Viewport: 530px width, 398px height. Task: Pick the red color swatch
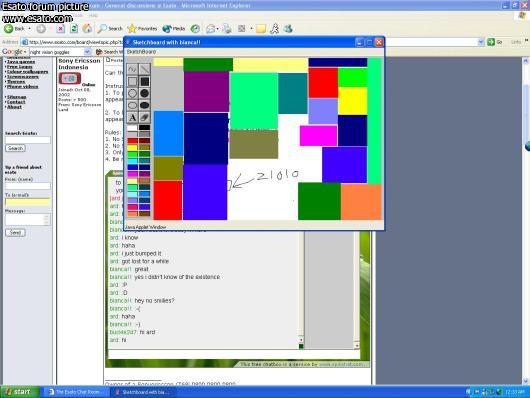(x=132, y=141)
